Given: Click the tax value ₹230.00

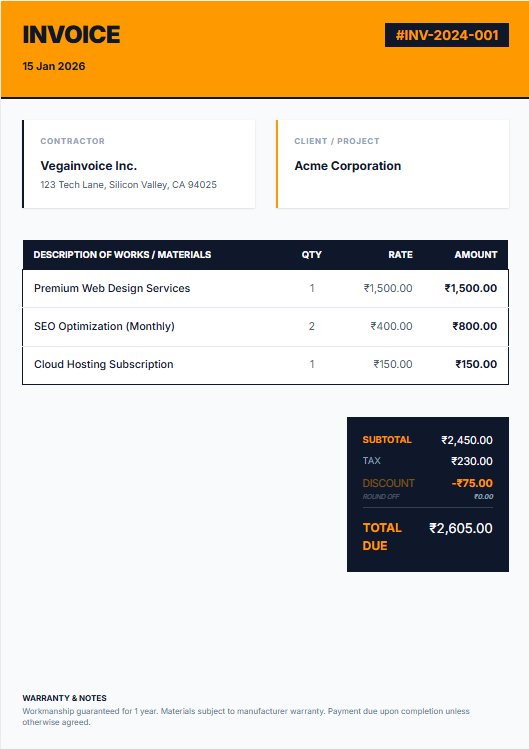Looking at the screenshot, I should point(472,461).
